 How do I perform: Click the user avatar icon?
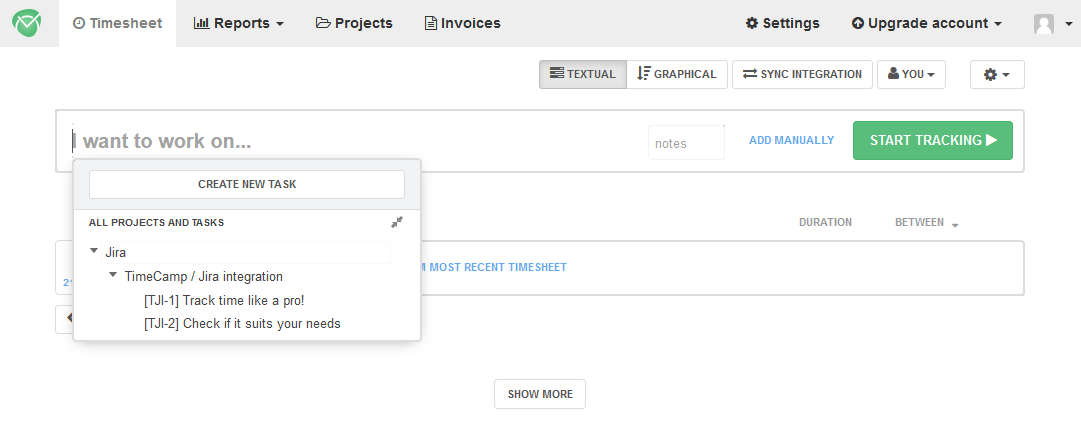click(1044, 24)
